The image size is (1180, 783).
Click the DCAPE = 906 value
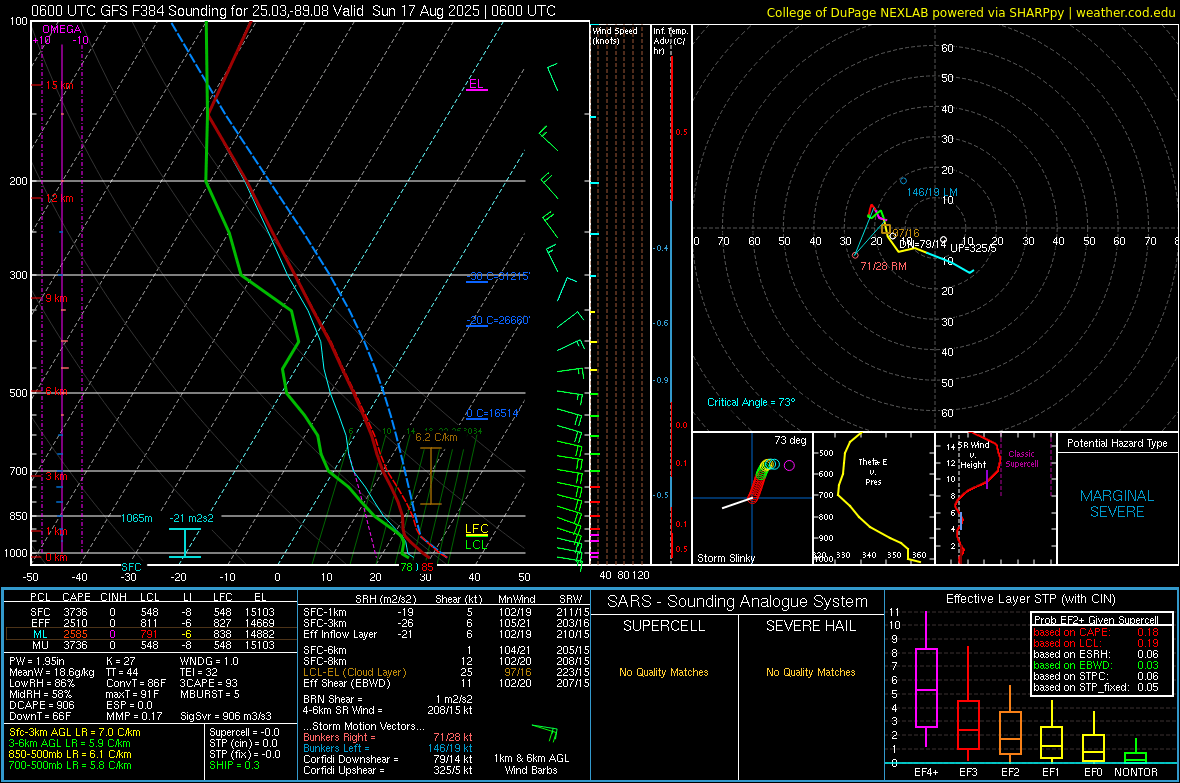pos(41,705)
